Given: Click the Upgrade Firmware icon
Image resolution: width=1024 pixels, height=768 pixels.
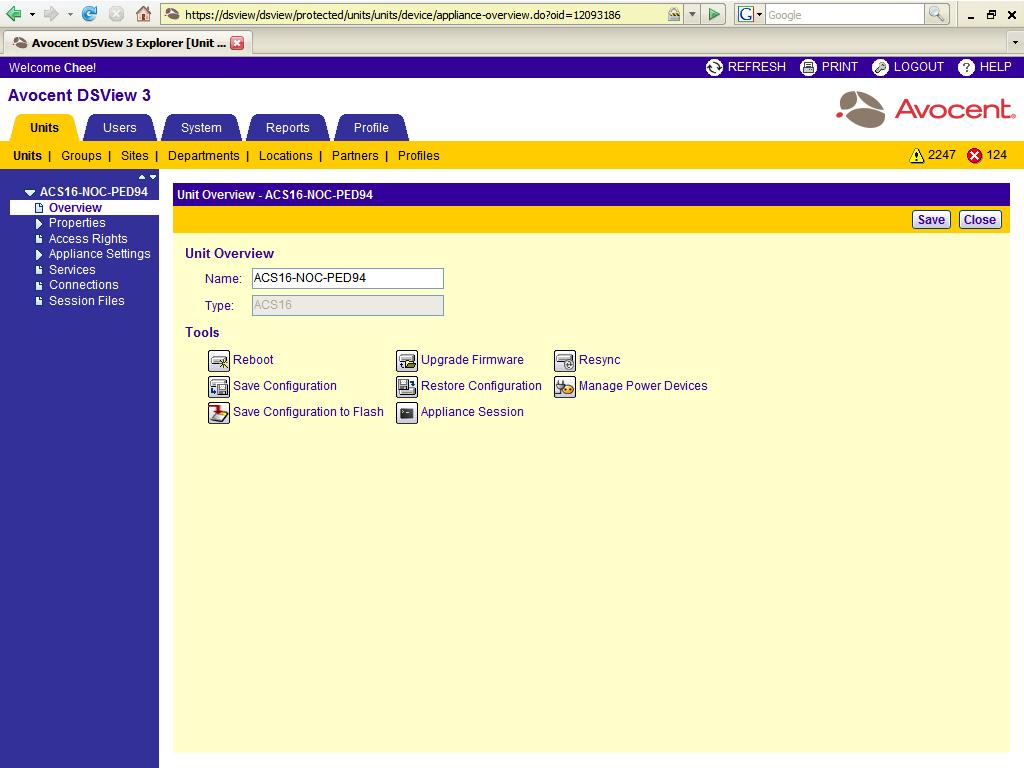Looking at the screenshot, I should [406, 361].
